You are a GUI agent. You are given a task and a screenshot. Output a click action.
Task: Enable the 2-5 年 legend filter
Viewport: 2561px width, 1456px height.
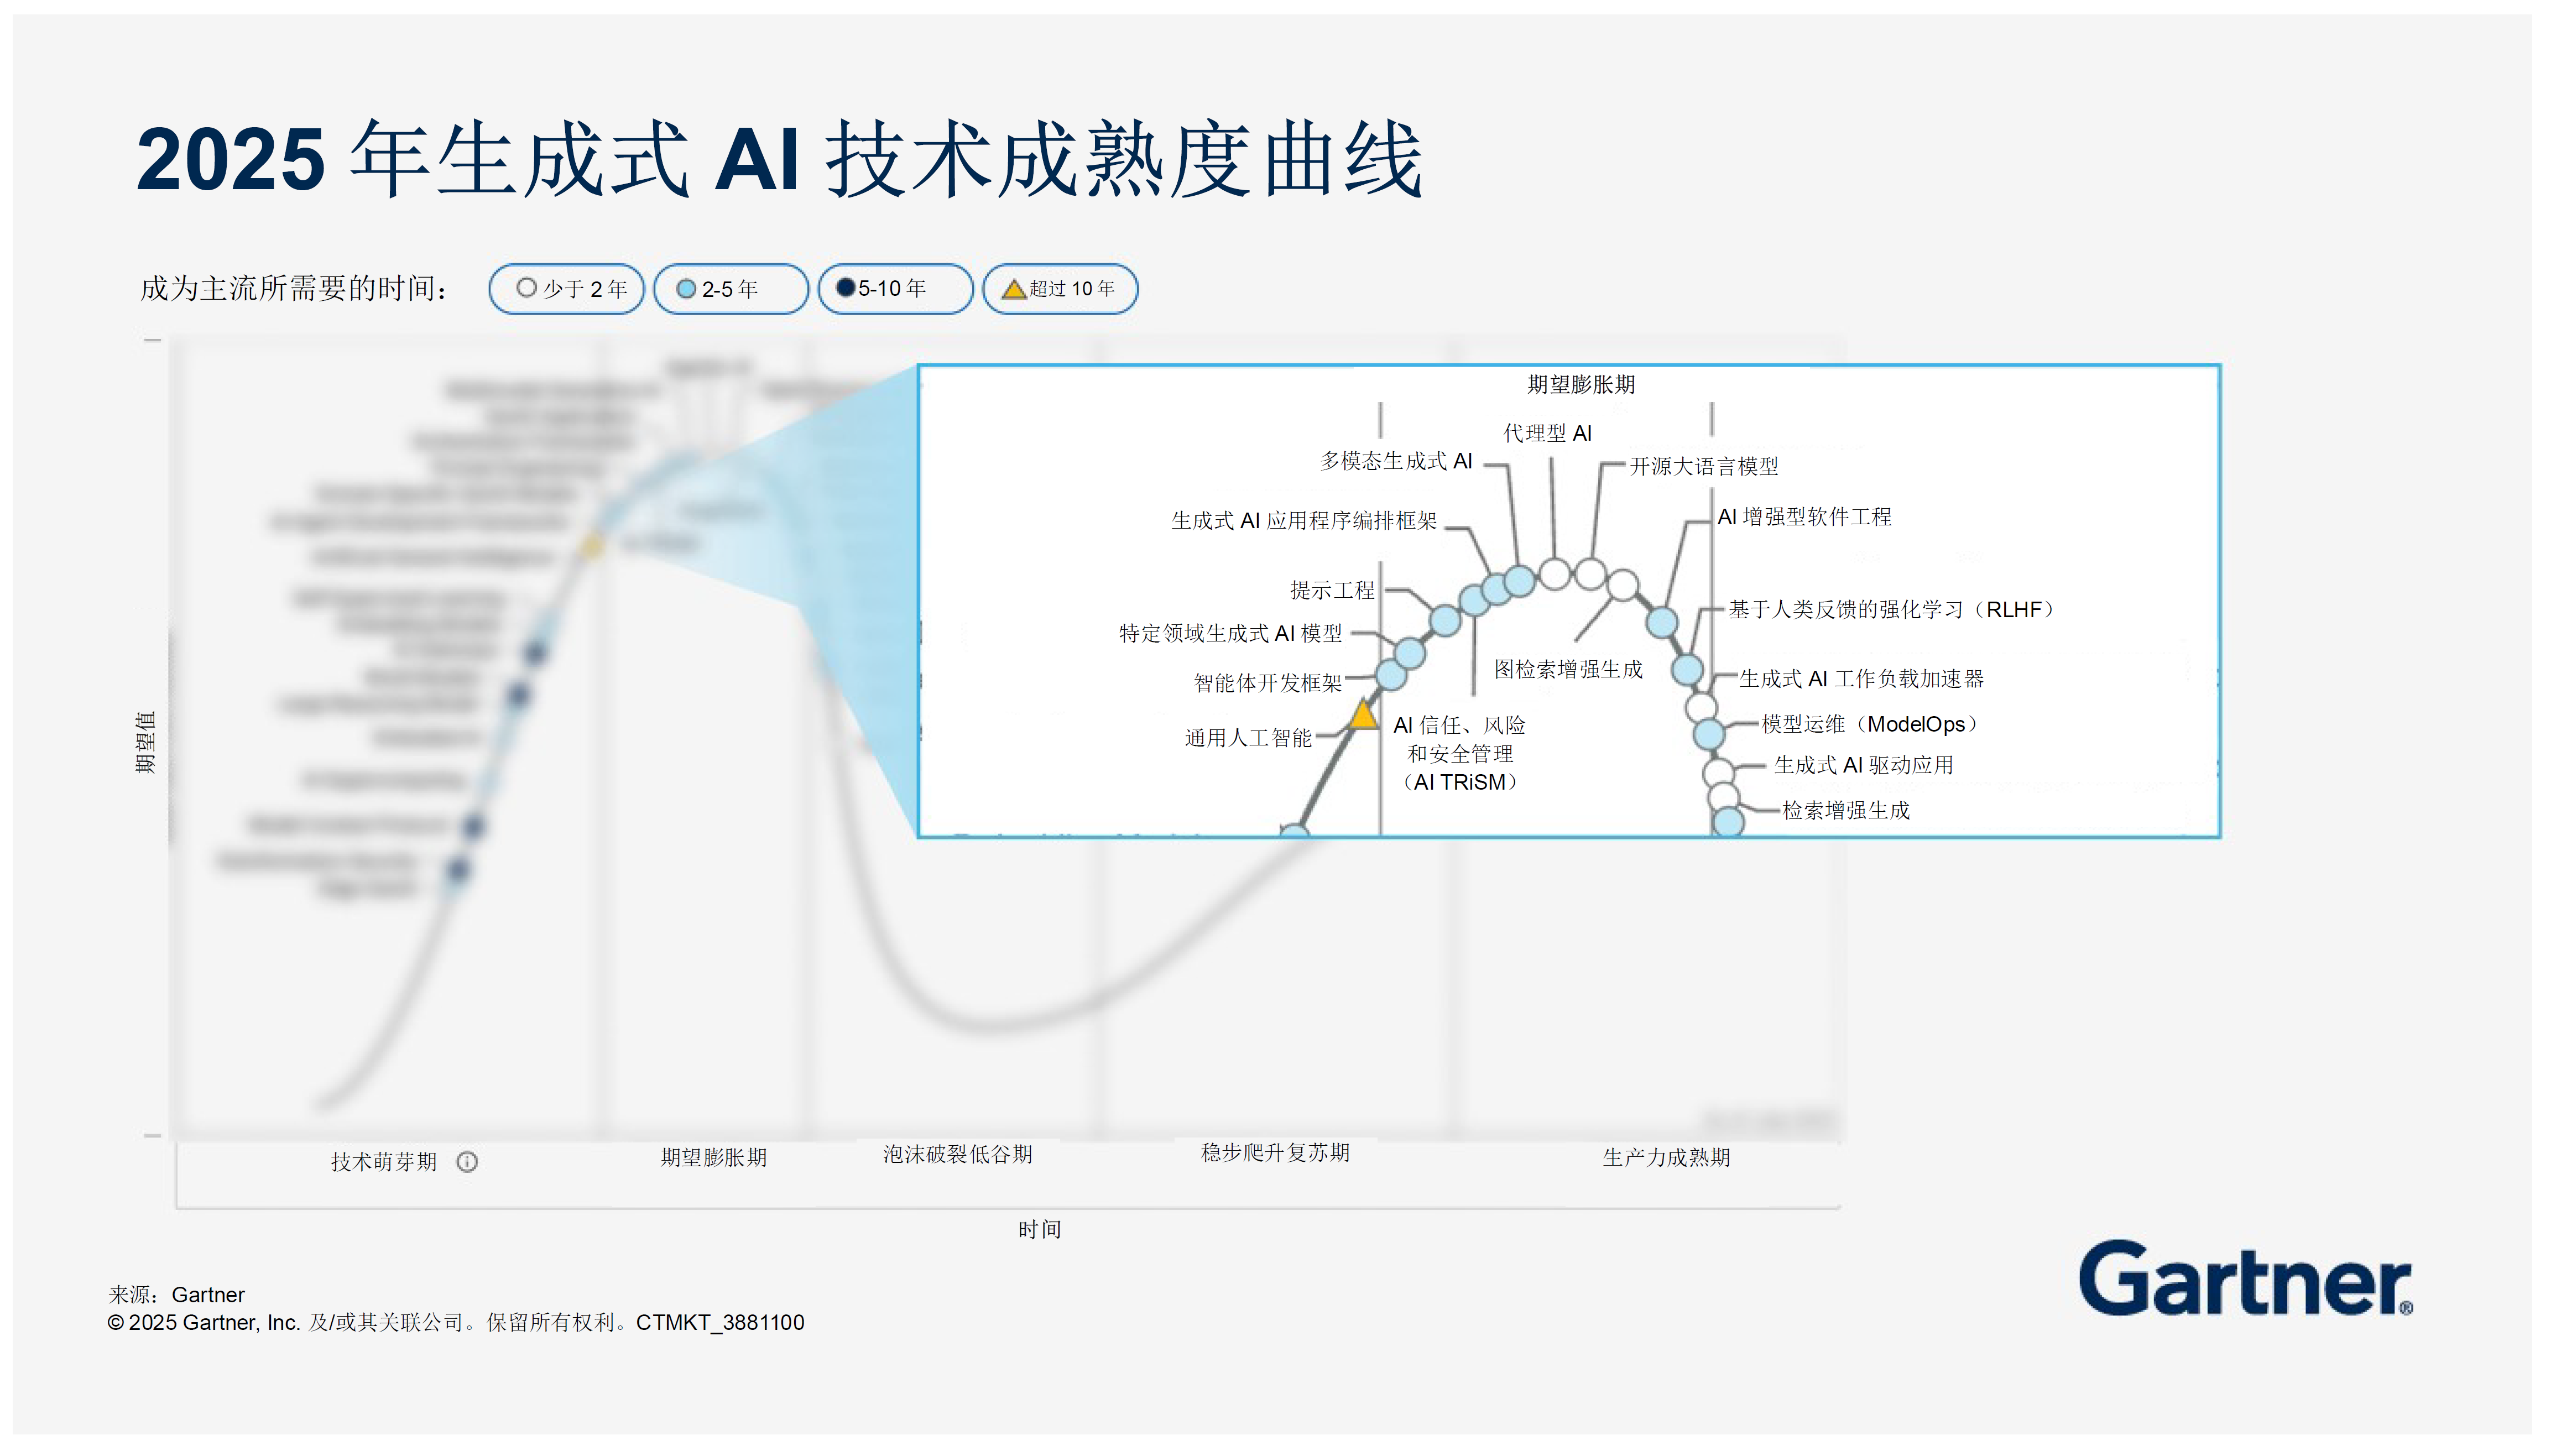click(731, 288)
